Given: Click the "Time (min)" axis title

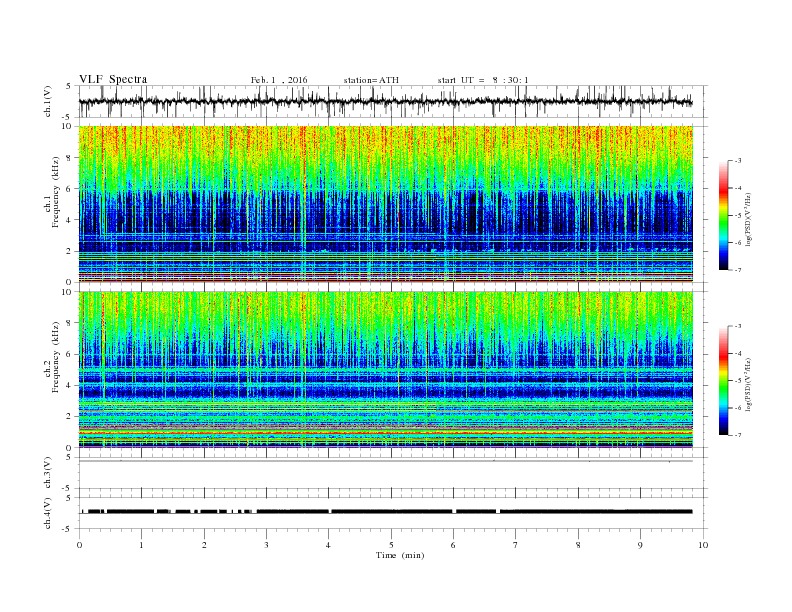Looking at the screenshot, I should pyautogui.click(x=400, y=555).
